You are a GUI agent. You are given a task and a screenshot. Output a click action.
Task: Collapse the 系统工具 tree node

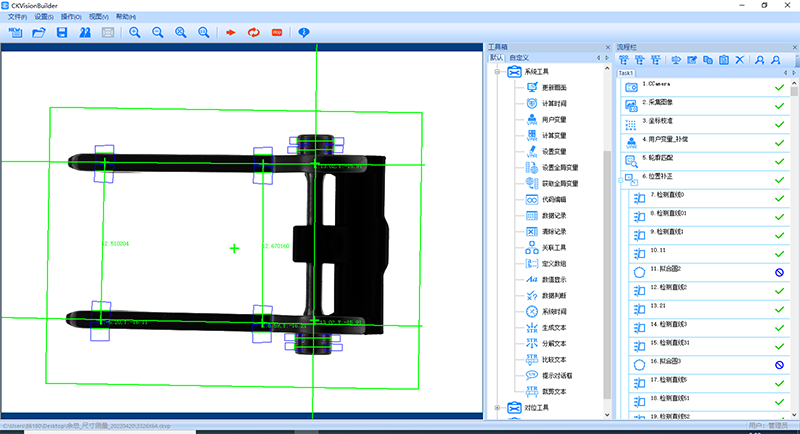[x=498, y=72]
